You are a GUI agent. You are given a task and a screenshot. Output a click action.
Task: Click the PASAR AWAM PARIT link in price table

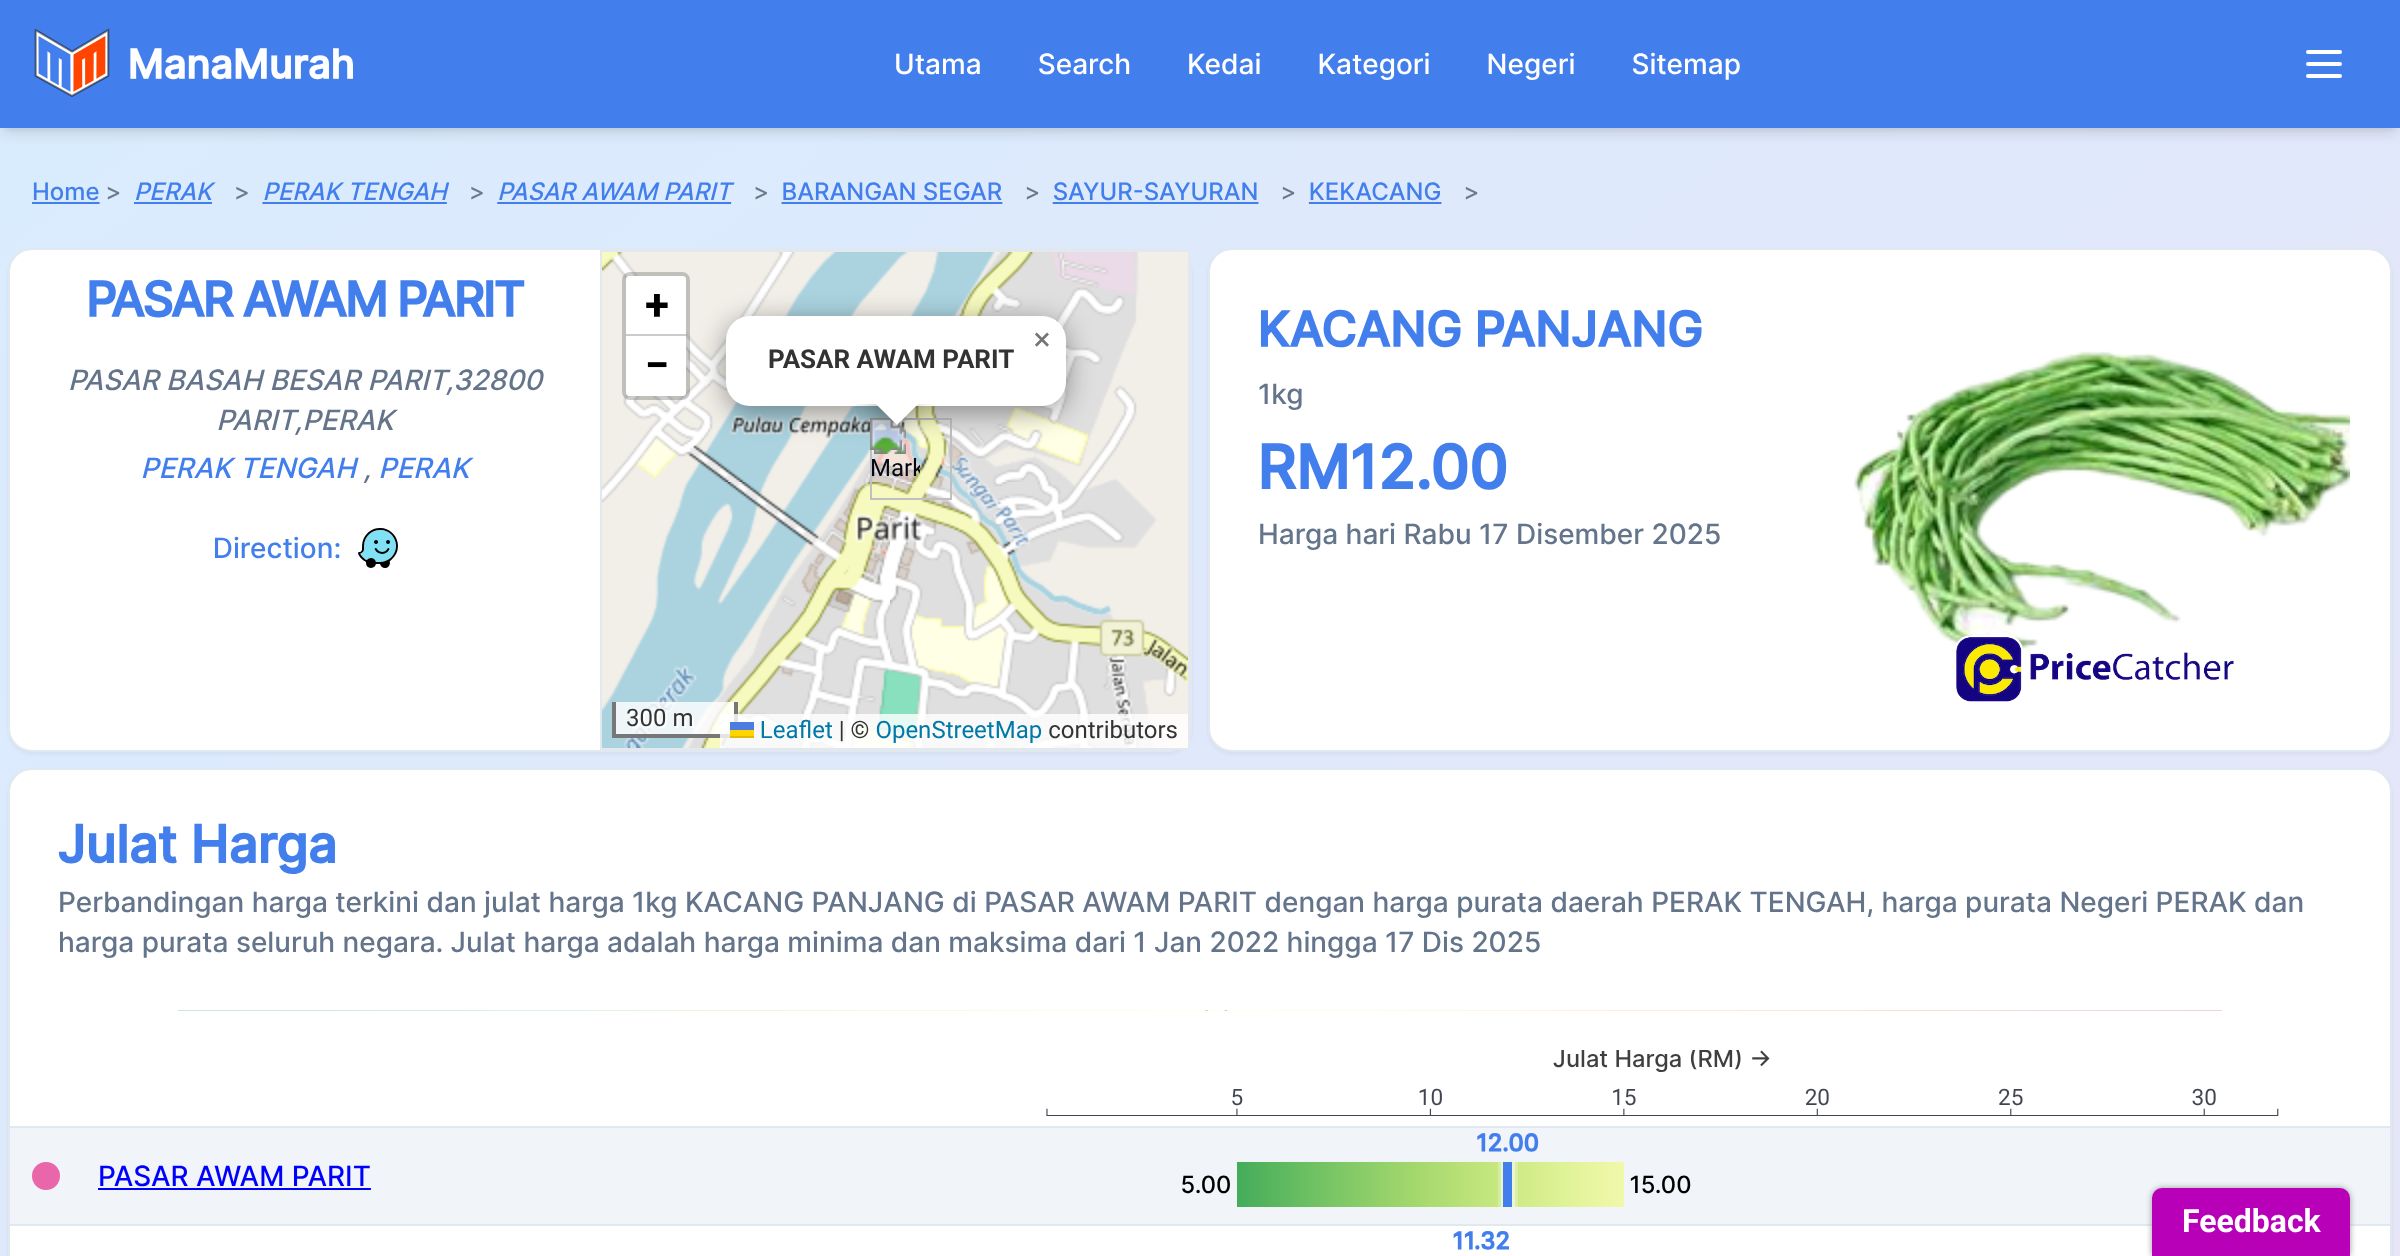point(234,1176)
